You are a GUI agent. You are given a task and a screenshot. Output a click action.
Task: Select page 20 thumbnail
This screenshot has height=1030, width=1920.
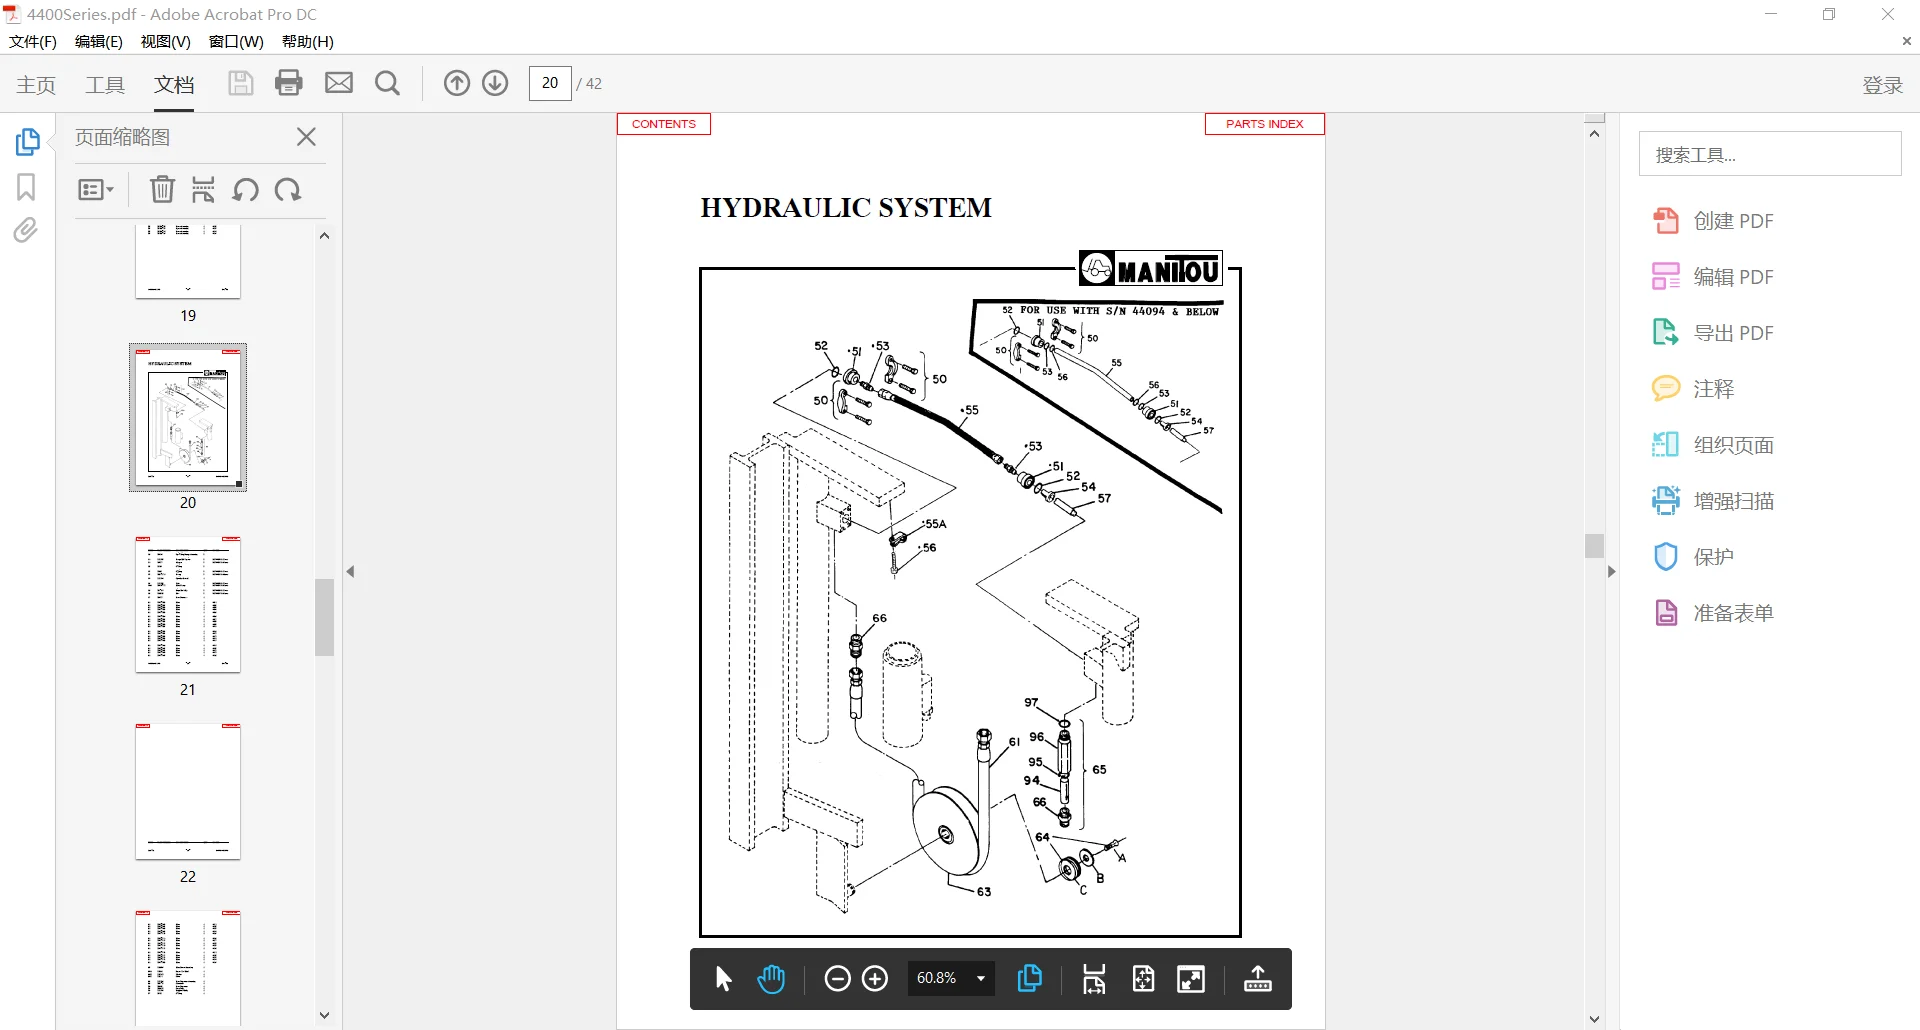188,418
